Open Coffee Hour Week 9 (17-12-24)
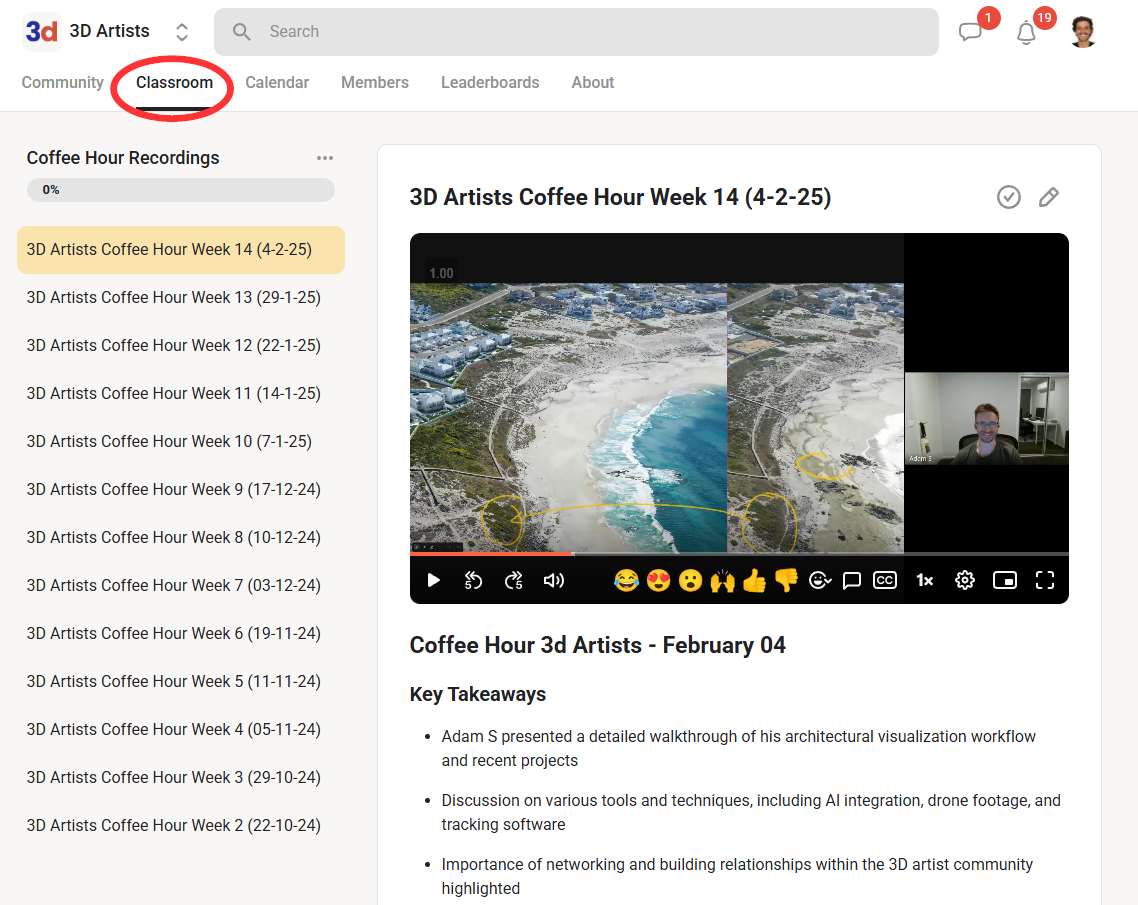 [x=174, y=489]
